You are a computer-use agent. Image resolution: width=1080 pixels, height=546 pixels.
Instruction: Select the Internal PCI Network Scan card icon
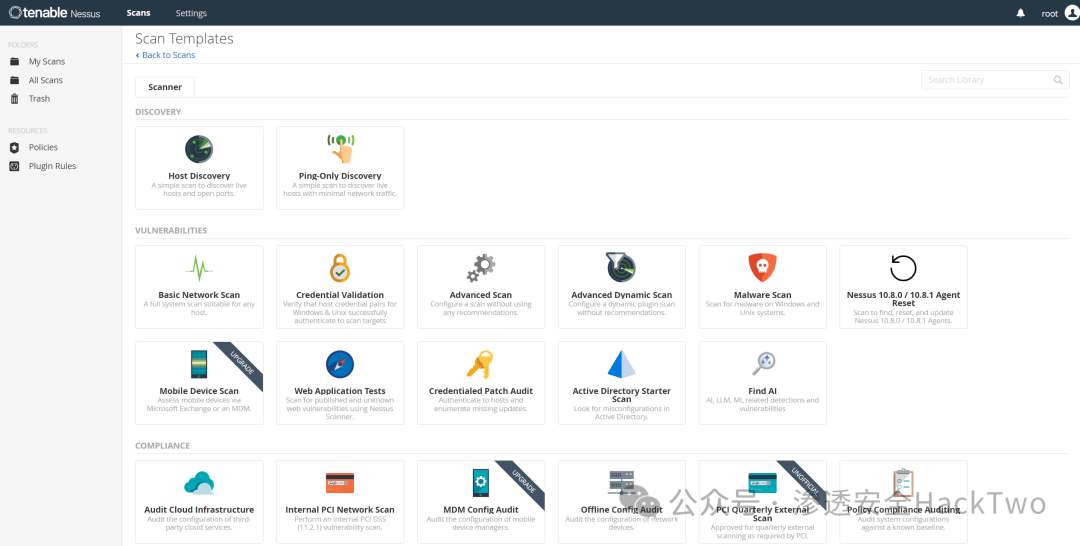point(340,483)
